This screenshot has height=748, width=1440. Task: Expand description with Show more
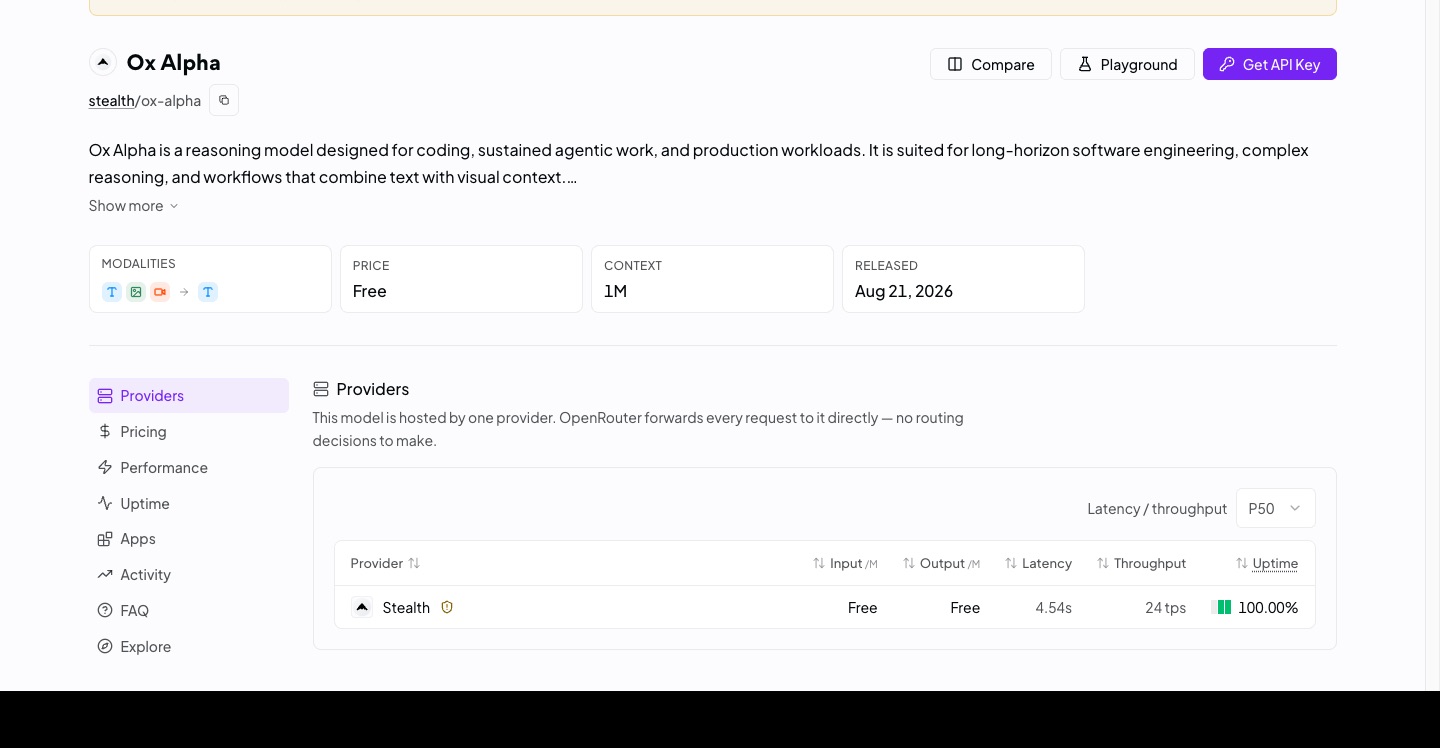pos(133,206)
